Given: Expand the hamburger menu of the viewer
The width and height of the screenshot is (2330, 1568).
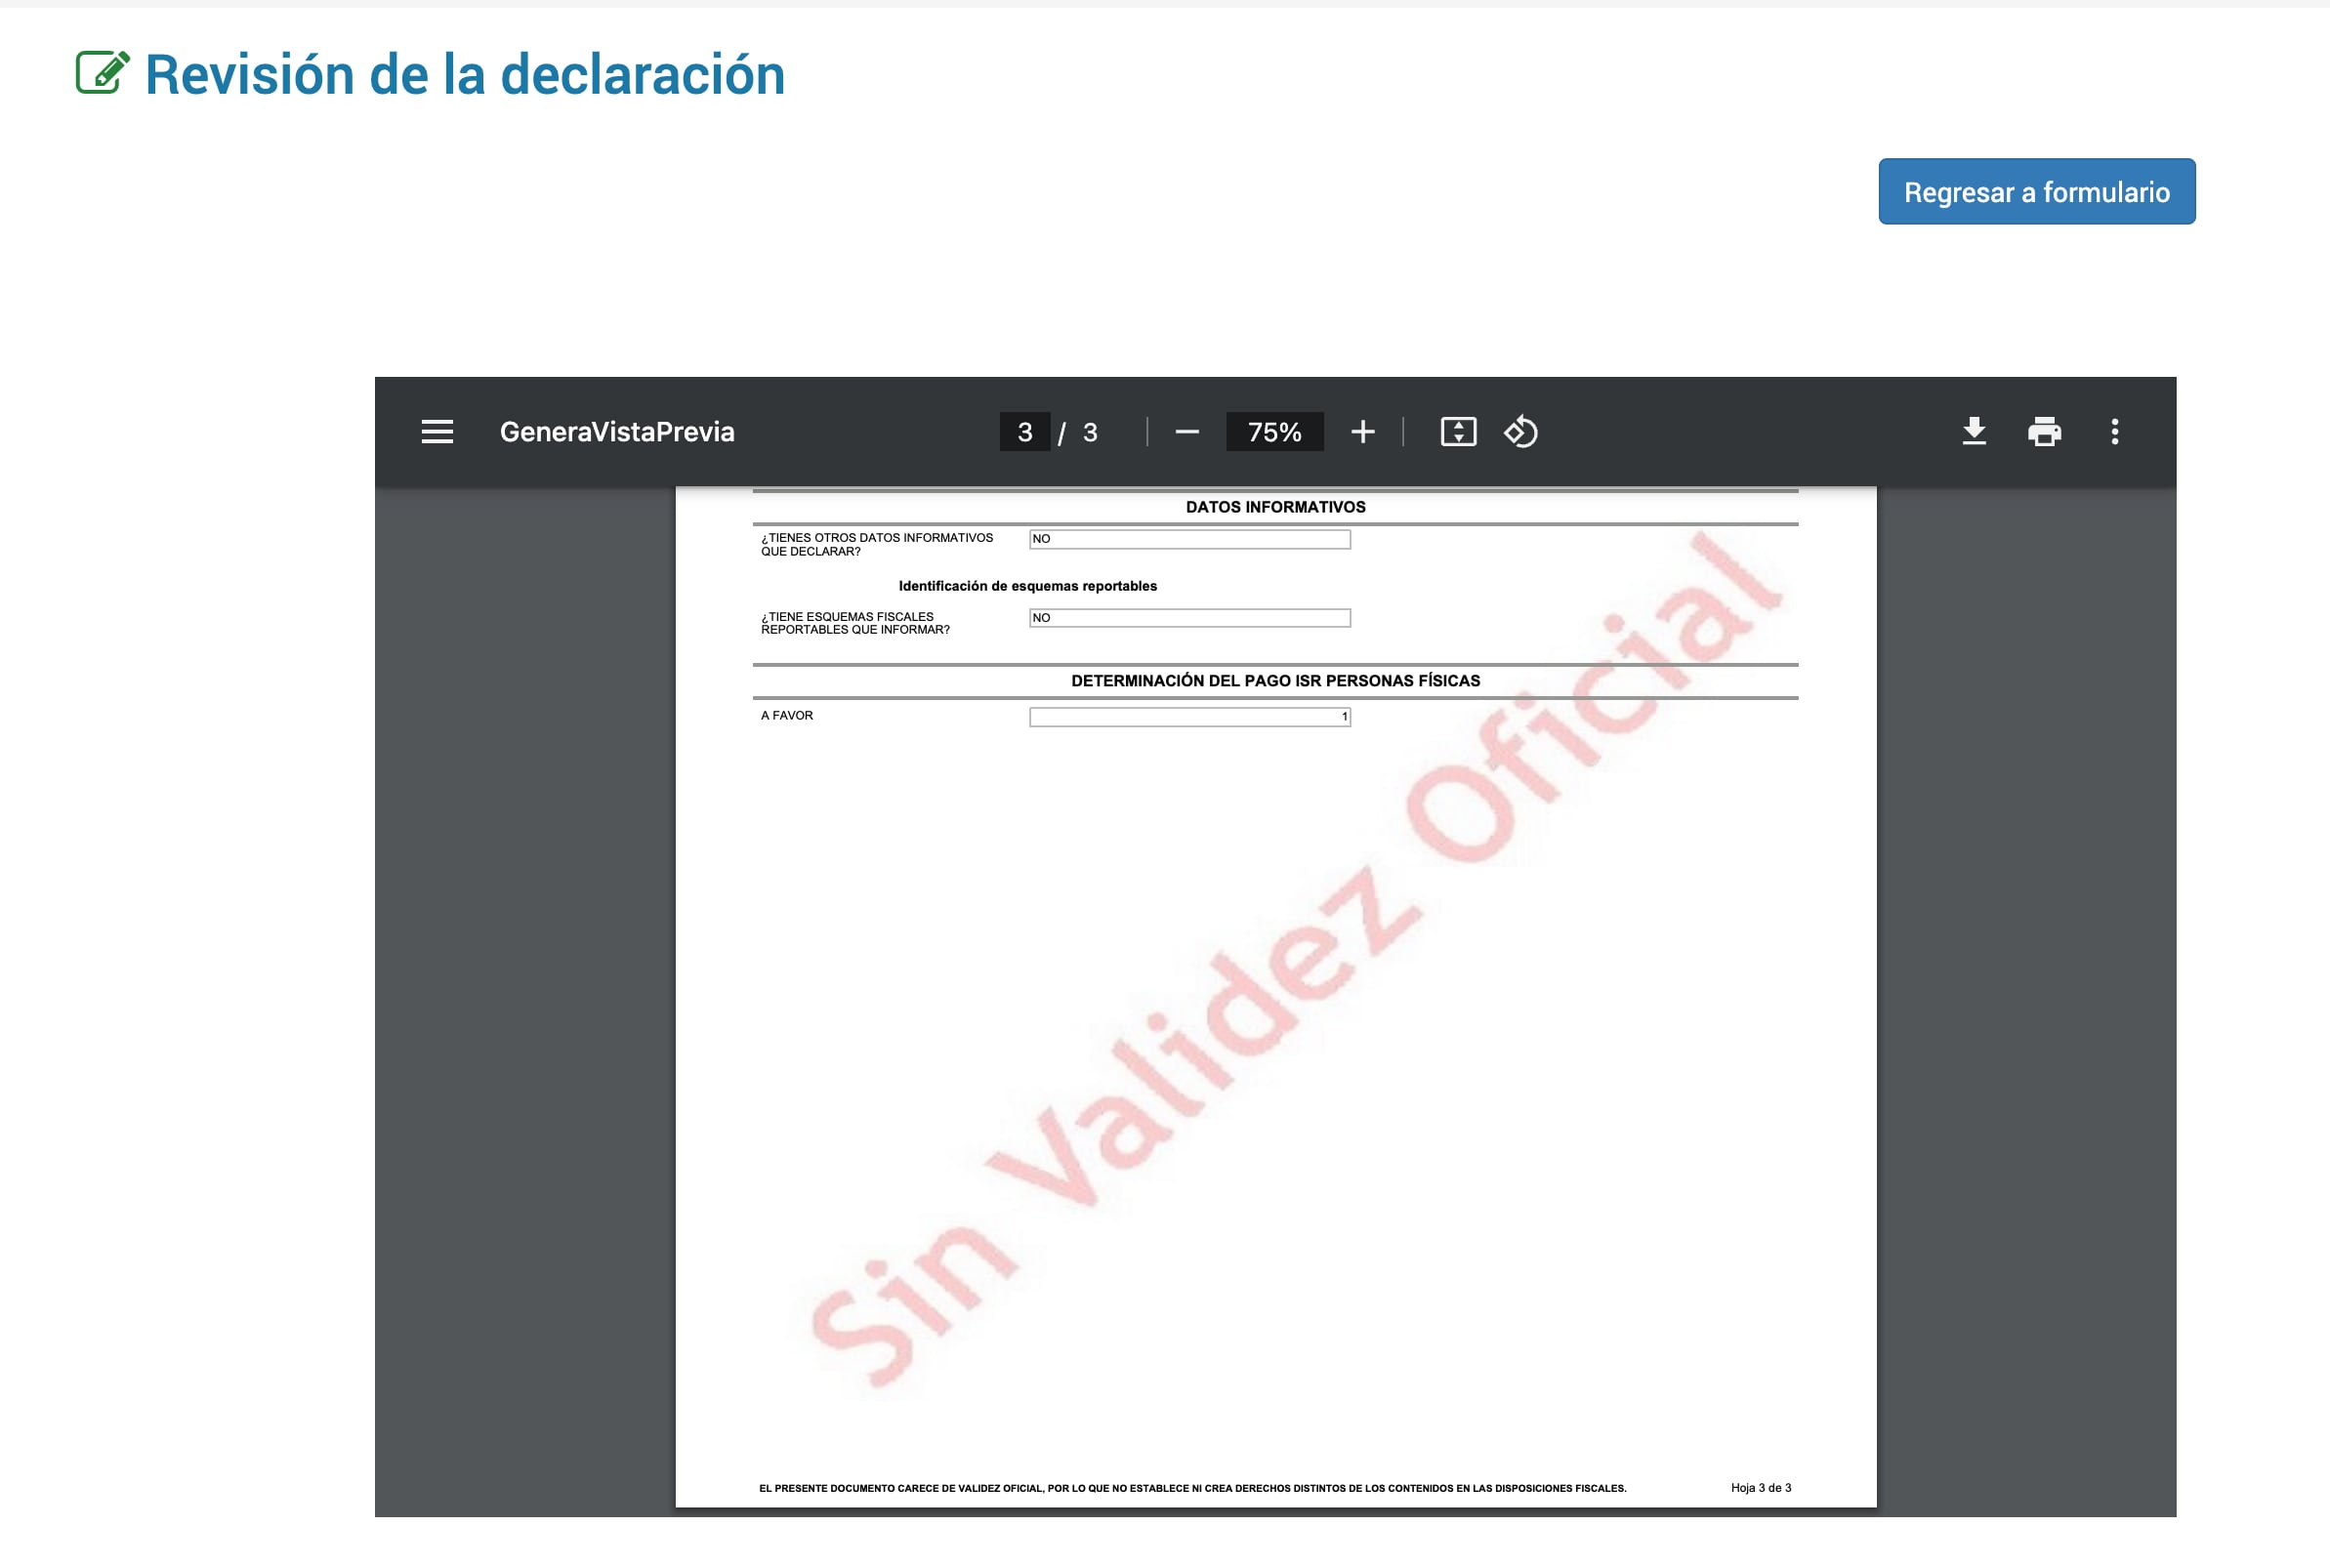Looking at the screenshot, I should click(x=437, y=431).
